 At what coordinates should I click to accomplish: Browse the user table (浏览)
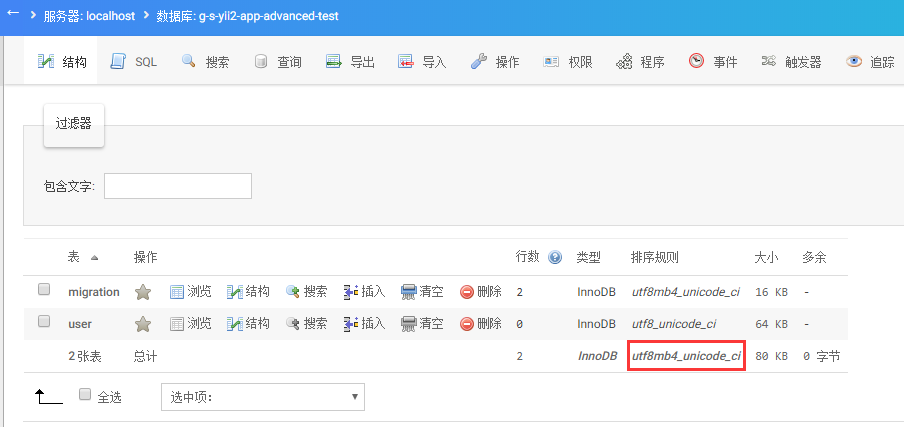pos(191,324)
